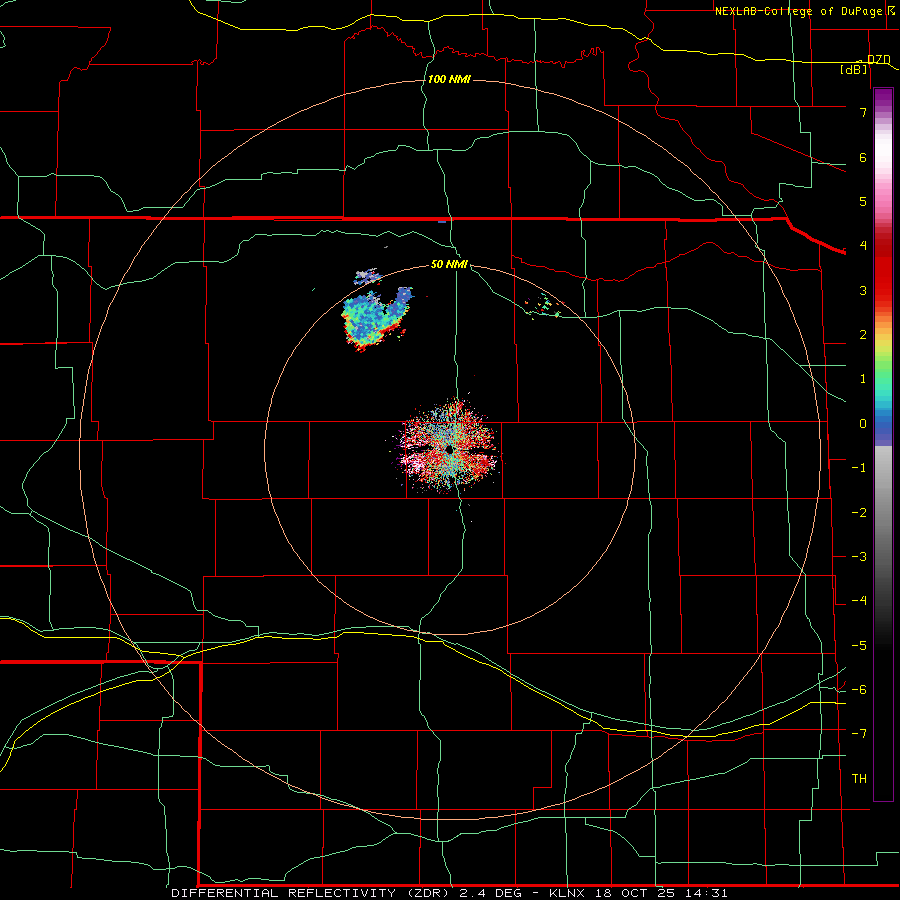Click the 0 value on the dB scale

pyautogui.click(x=863, y=424)
